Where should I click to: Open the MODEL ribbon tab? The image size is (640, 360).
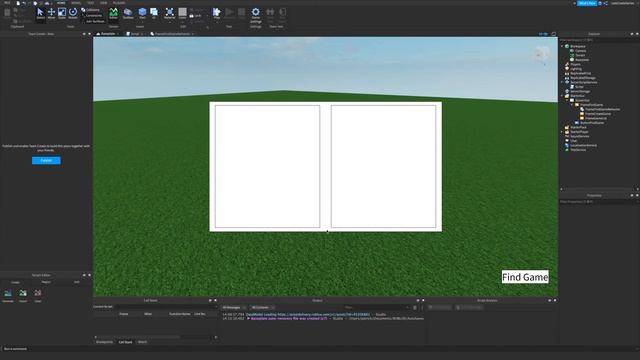click(76, 3)
